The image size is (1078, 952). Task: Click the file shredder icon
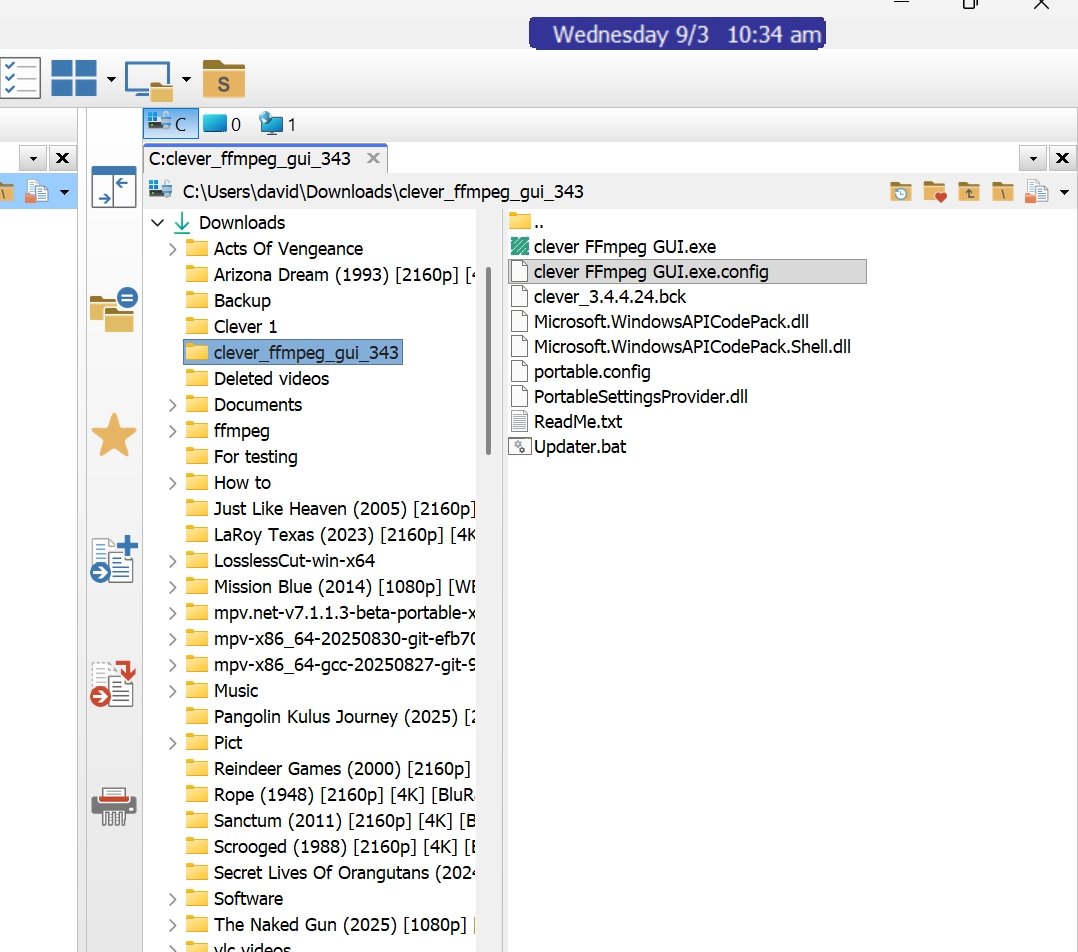coord(113,806)
